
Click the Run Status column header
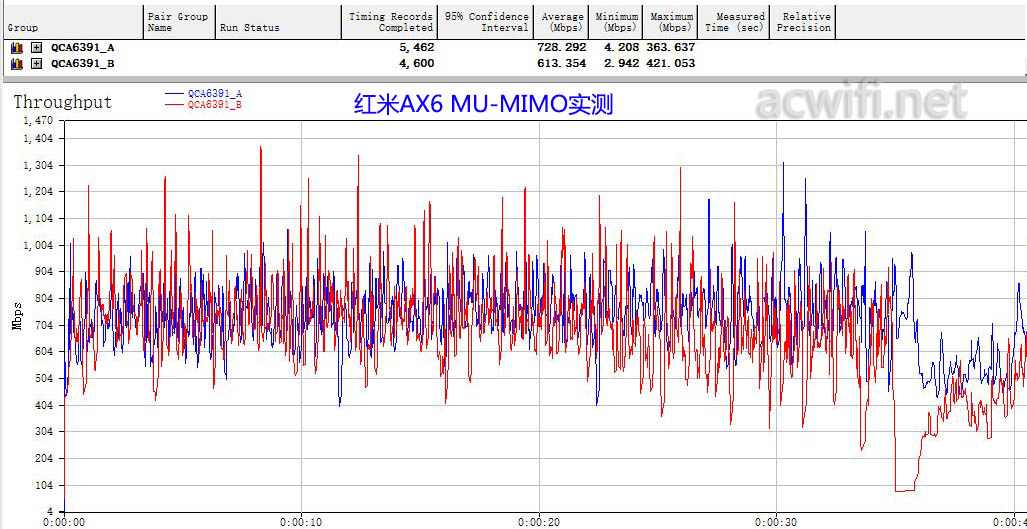278,22
